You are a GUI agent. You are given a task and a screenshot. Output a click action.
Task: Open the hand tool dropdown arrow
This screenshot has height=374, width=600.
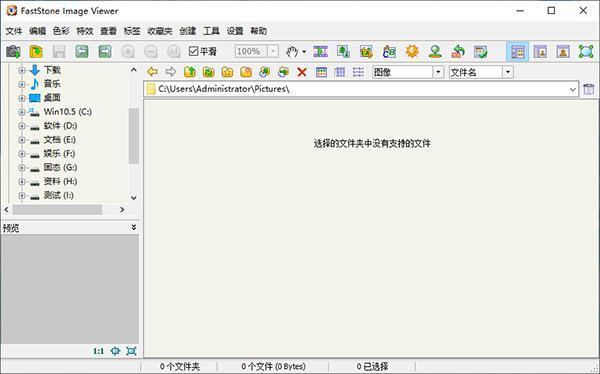304,52
